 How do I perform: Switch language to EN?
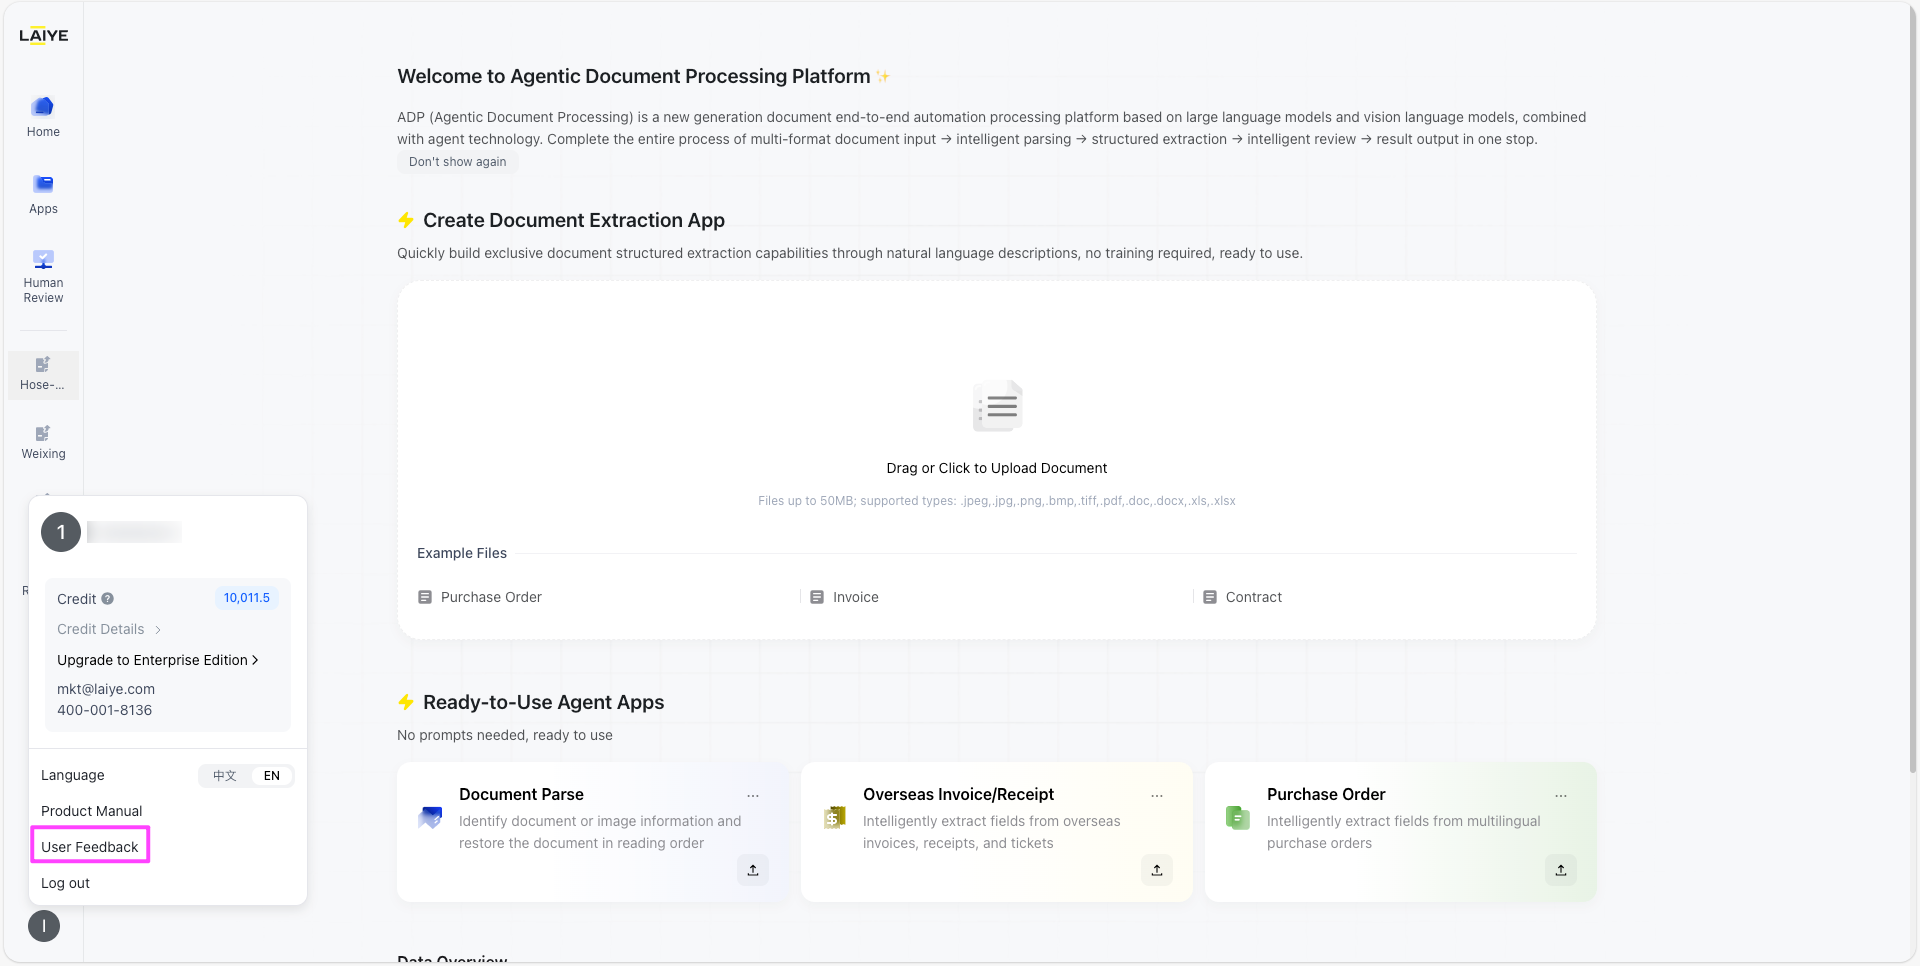(x=272, y=776)
